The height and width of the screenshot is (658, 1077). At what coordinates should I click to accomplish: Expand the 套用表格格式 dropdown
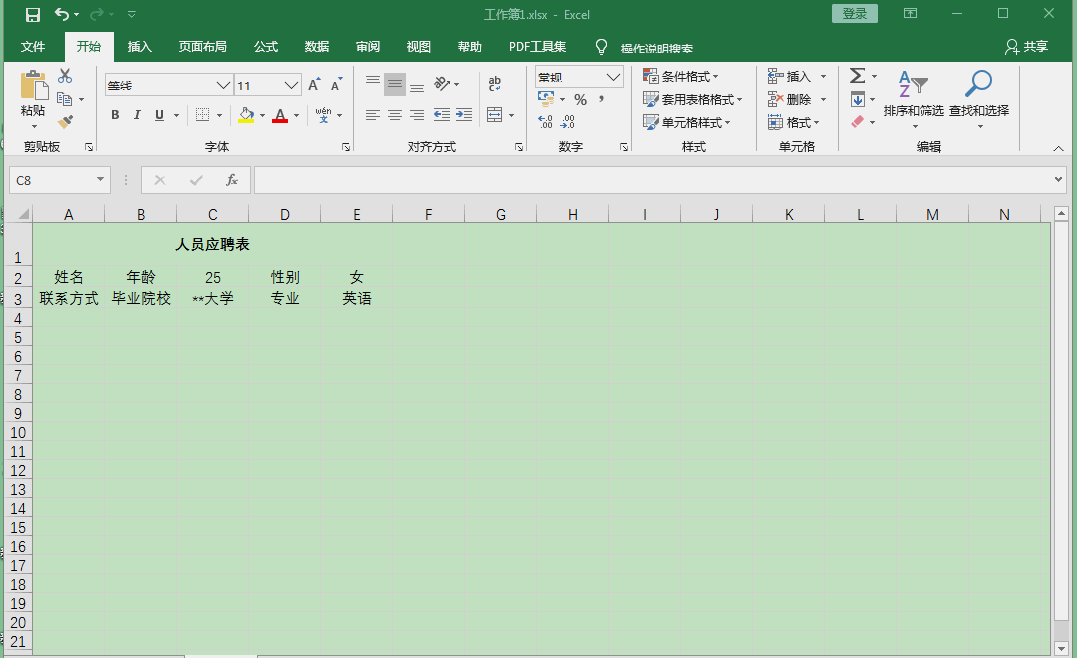(740, 100)
